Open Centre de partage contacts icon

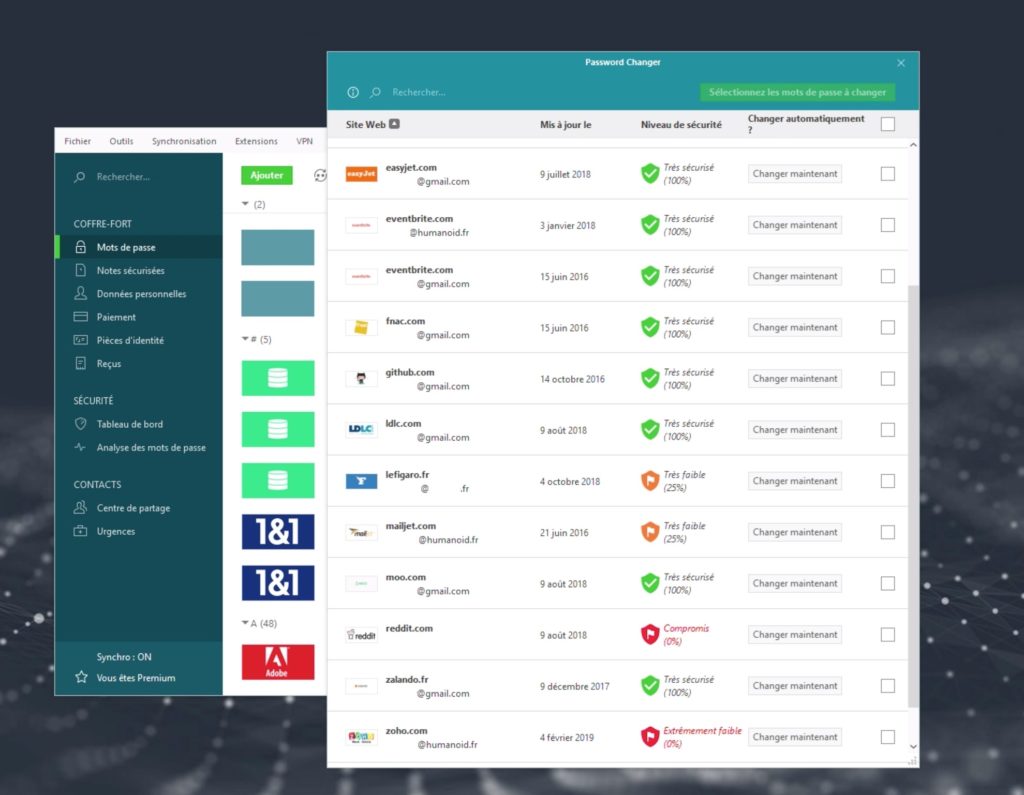[x=80, y=508]
